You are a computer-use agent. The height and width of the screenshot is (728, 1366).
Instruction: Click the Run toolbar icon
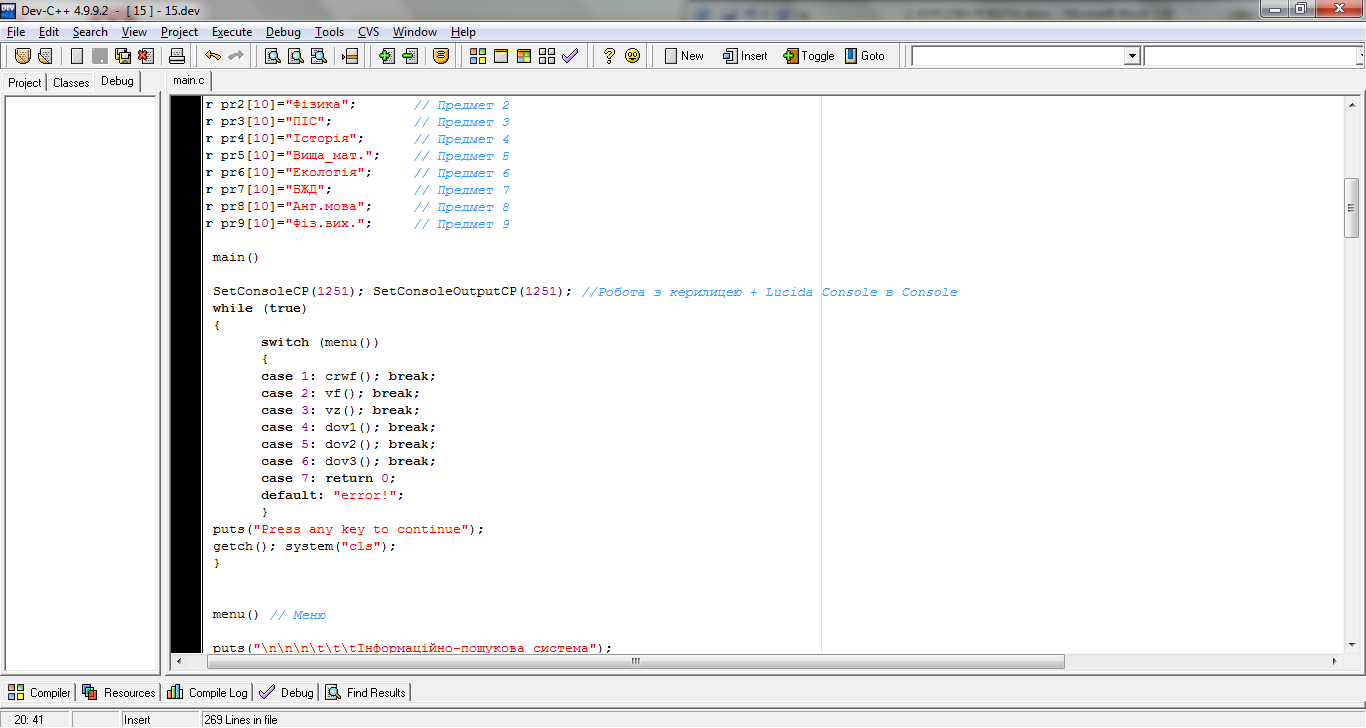click(500, 56)
